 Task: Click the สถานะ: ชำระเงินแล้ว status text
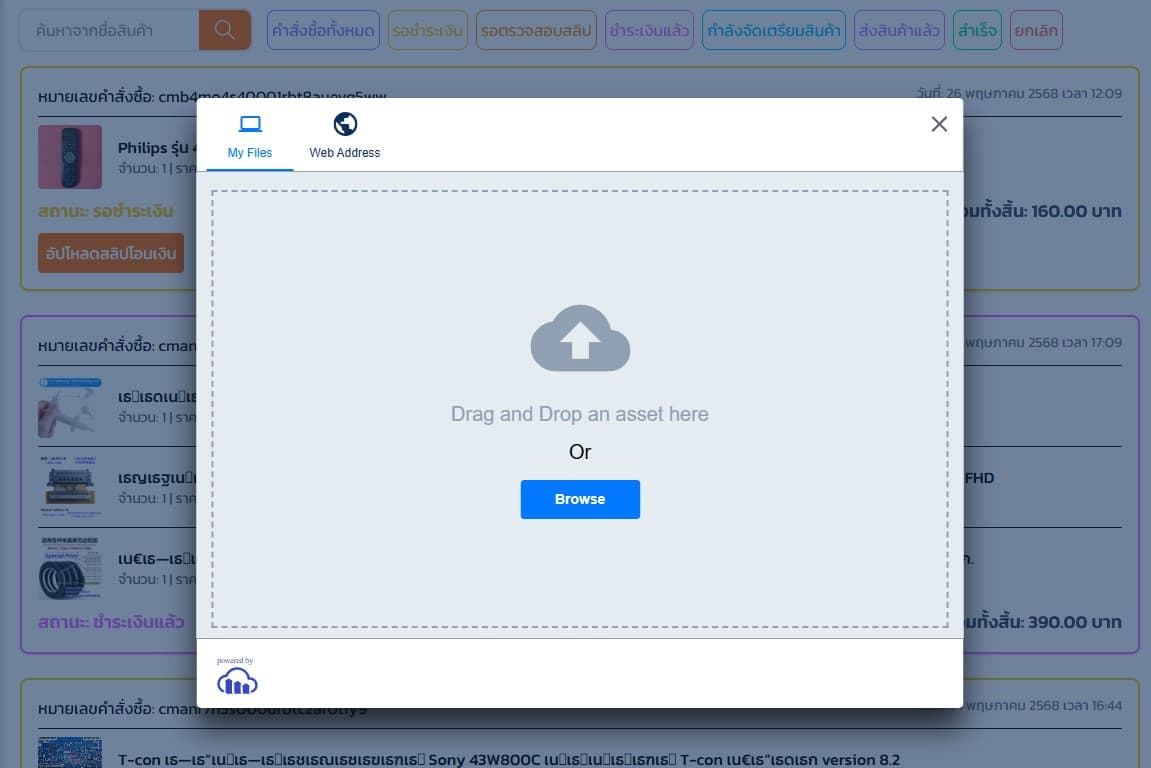click(x=111, y=623)
